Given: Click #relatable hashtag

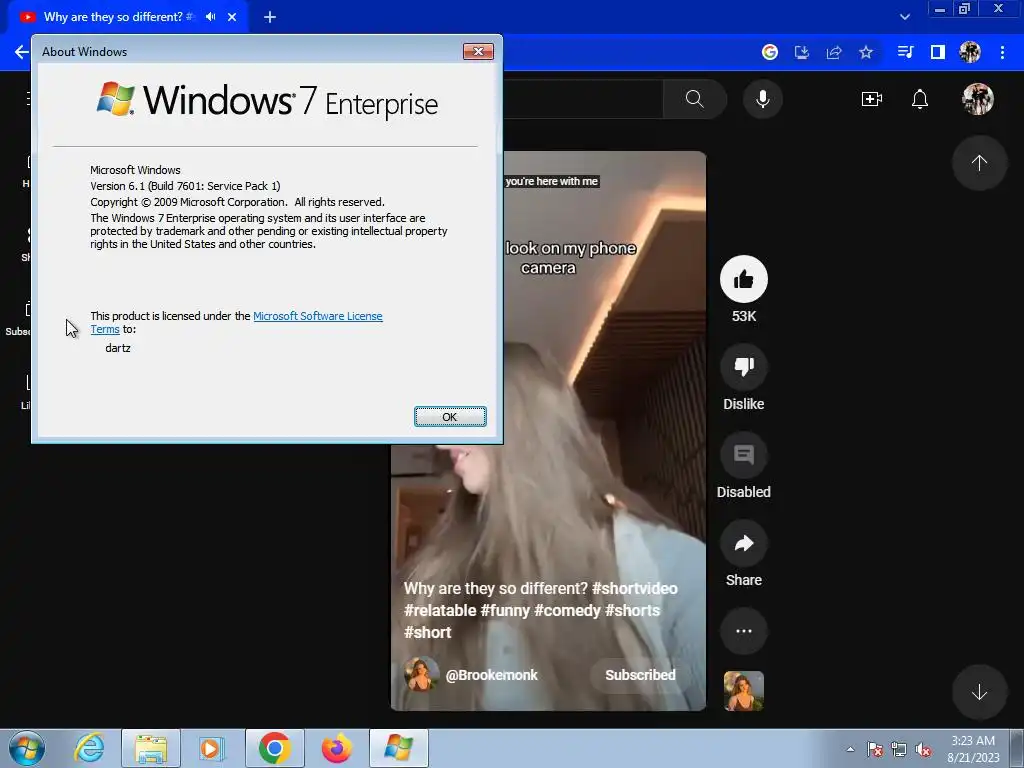Looking at the screenshot, I should tap(440, 611).
